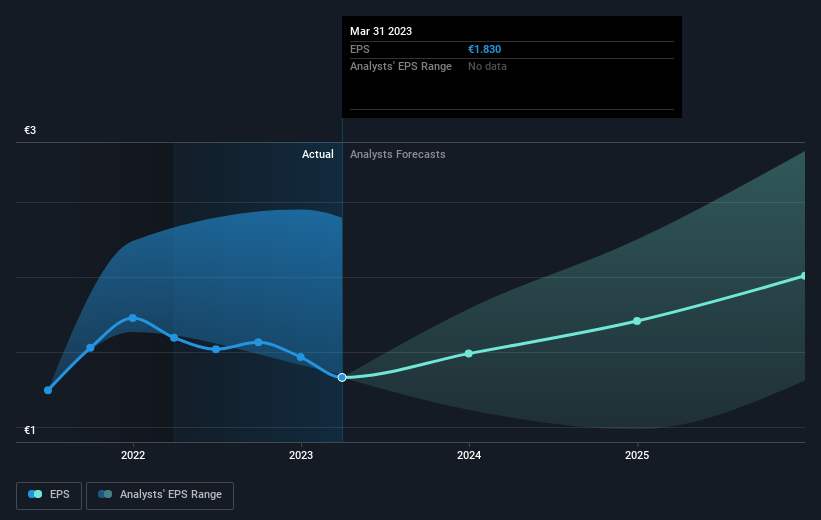Select the Mar 31 2023 EPS data point

[342, 378]
